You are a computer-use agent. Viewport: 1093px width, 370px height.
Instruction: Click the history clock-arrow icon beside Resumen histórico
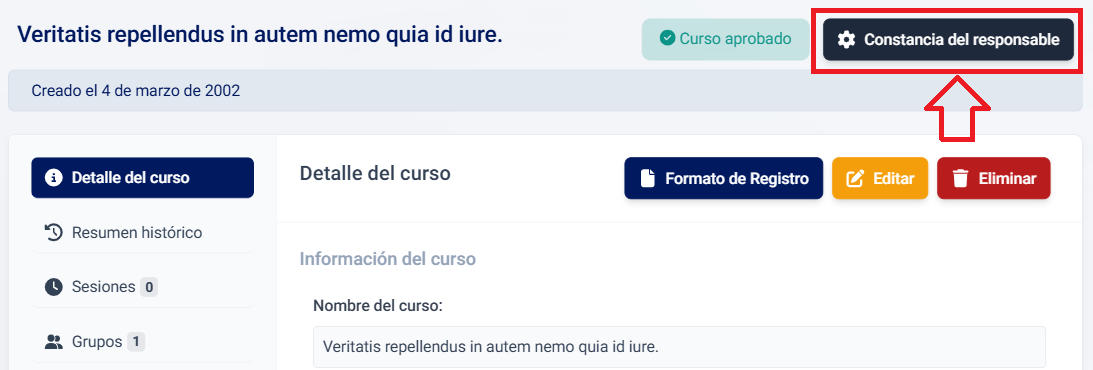(54, 232)
